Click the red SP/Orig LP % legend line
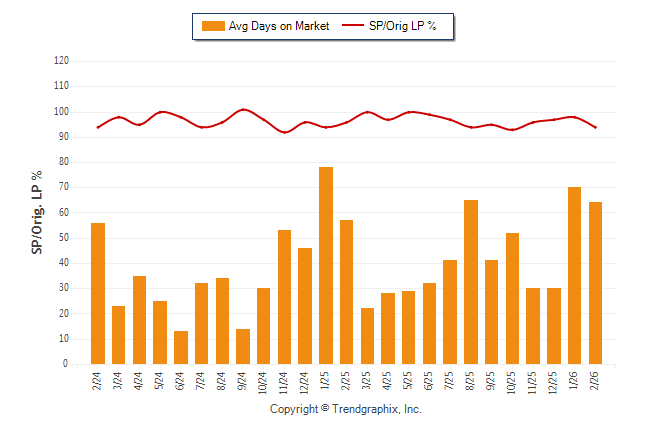This screenshot has height=434, width=646. (x=356, y=26)
